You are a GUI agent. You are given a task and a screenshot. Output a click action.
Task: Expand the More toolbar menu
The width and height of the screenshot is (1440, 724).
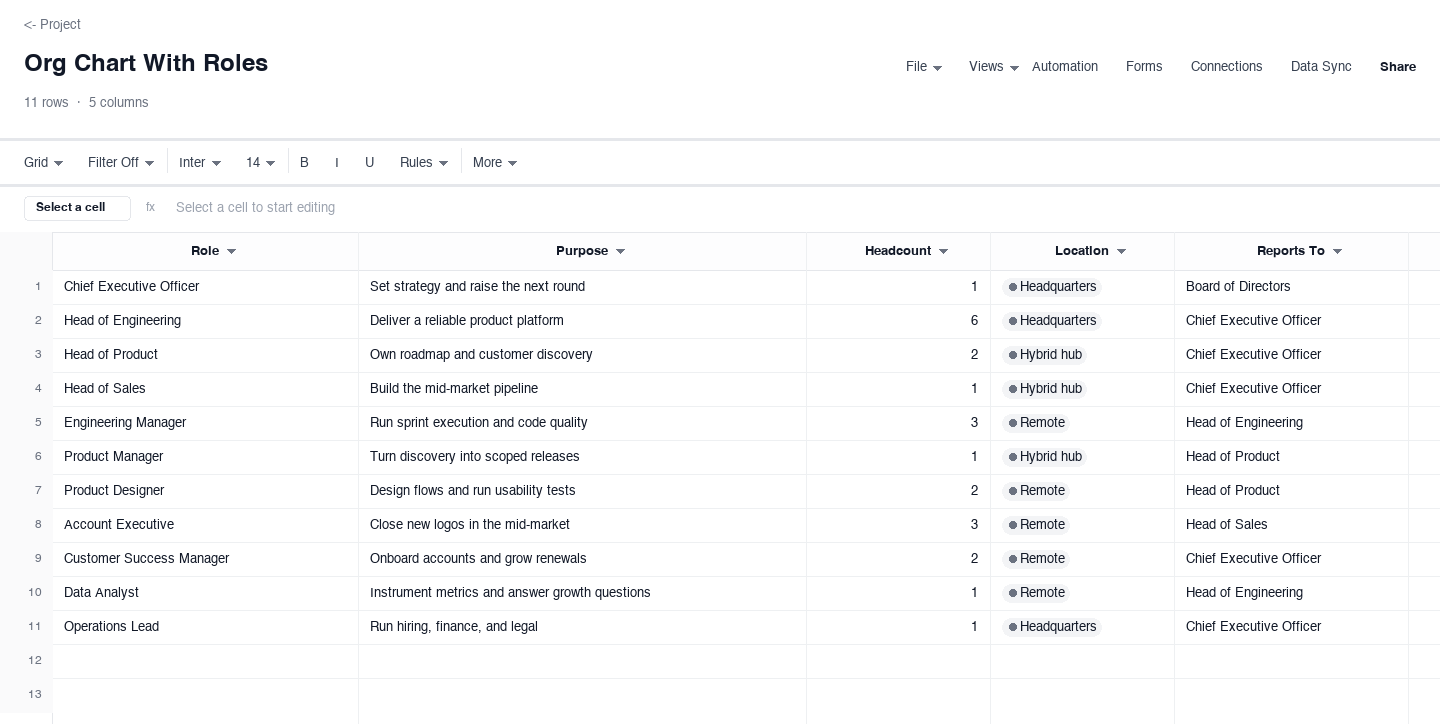495,162
